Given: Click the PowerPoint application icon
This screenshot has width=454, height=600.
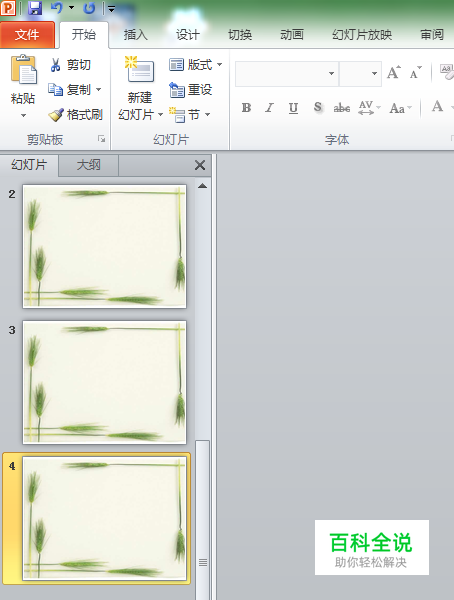Looking at the screenshot, I should 8,8.
